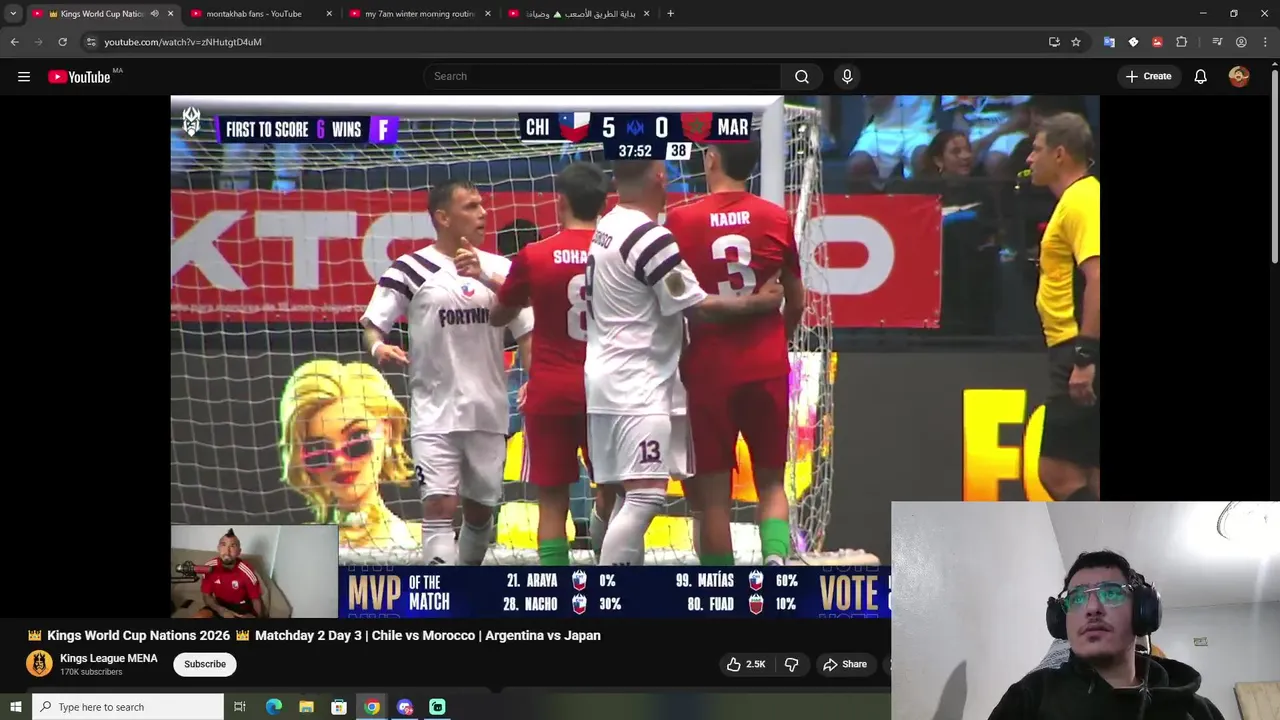Open the Google Translate extension

point(1109,42)
